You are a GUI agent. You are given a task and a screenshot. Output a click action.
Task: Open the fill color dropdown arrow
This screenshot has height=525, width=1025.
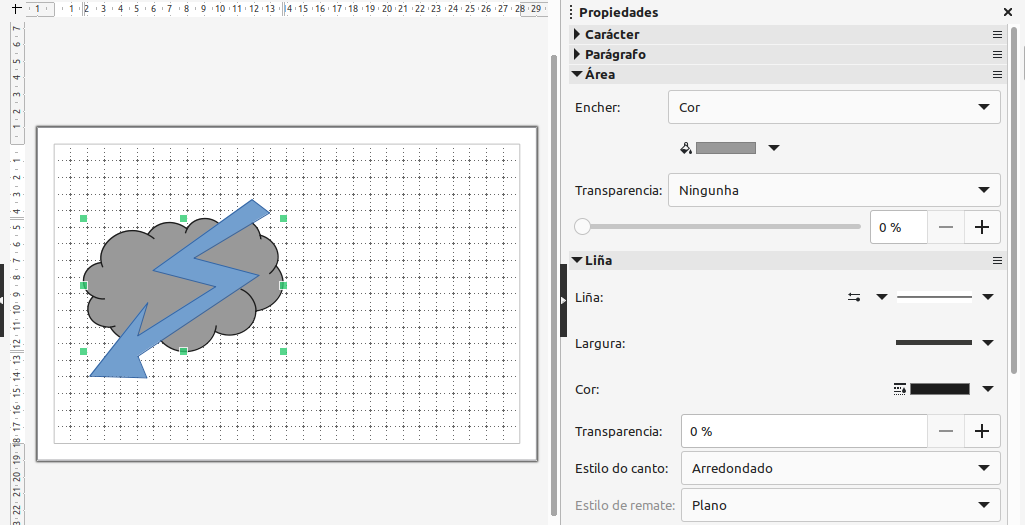(773, 148)
